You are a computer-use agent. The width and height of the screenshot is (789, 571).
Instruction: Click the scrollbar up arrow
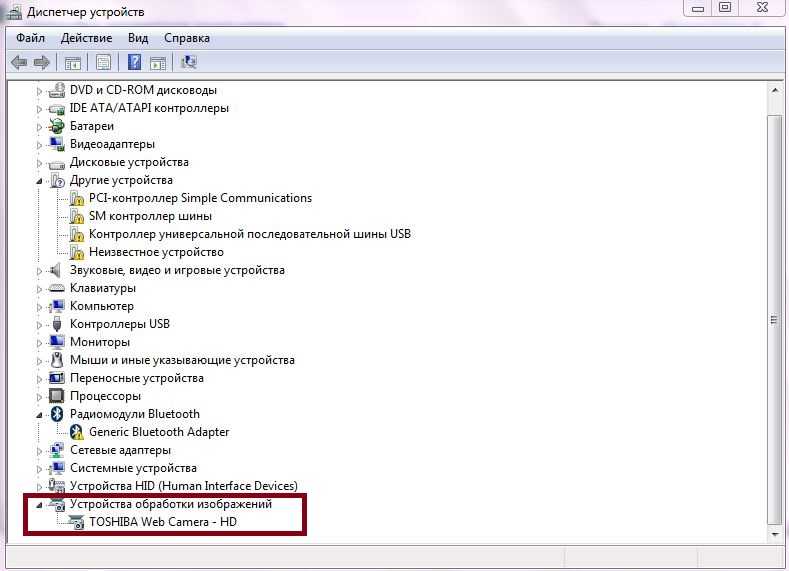point(774,91)
